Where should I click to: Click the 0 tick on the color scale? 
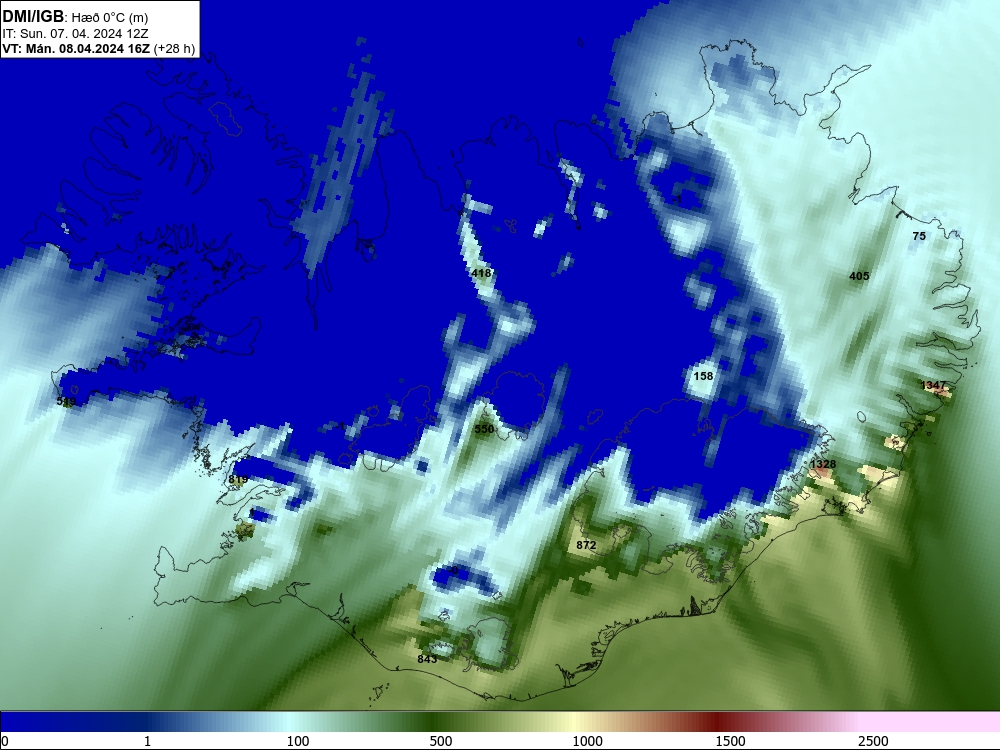5,741
